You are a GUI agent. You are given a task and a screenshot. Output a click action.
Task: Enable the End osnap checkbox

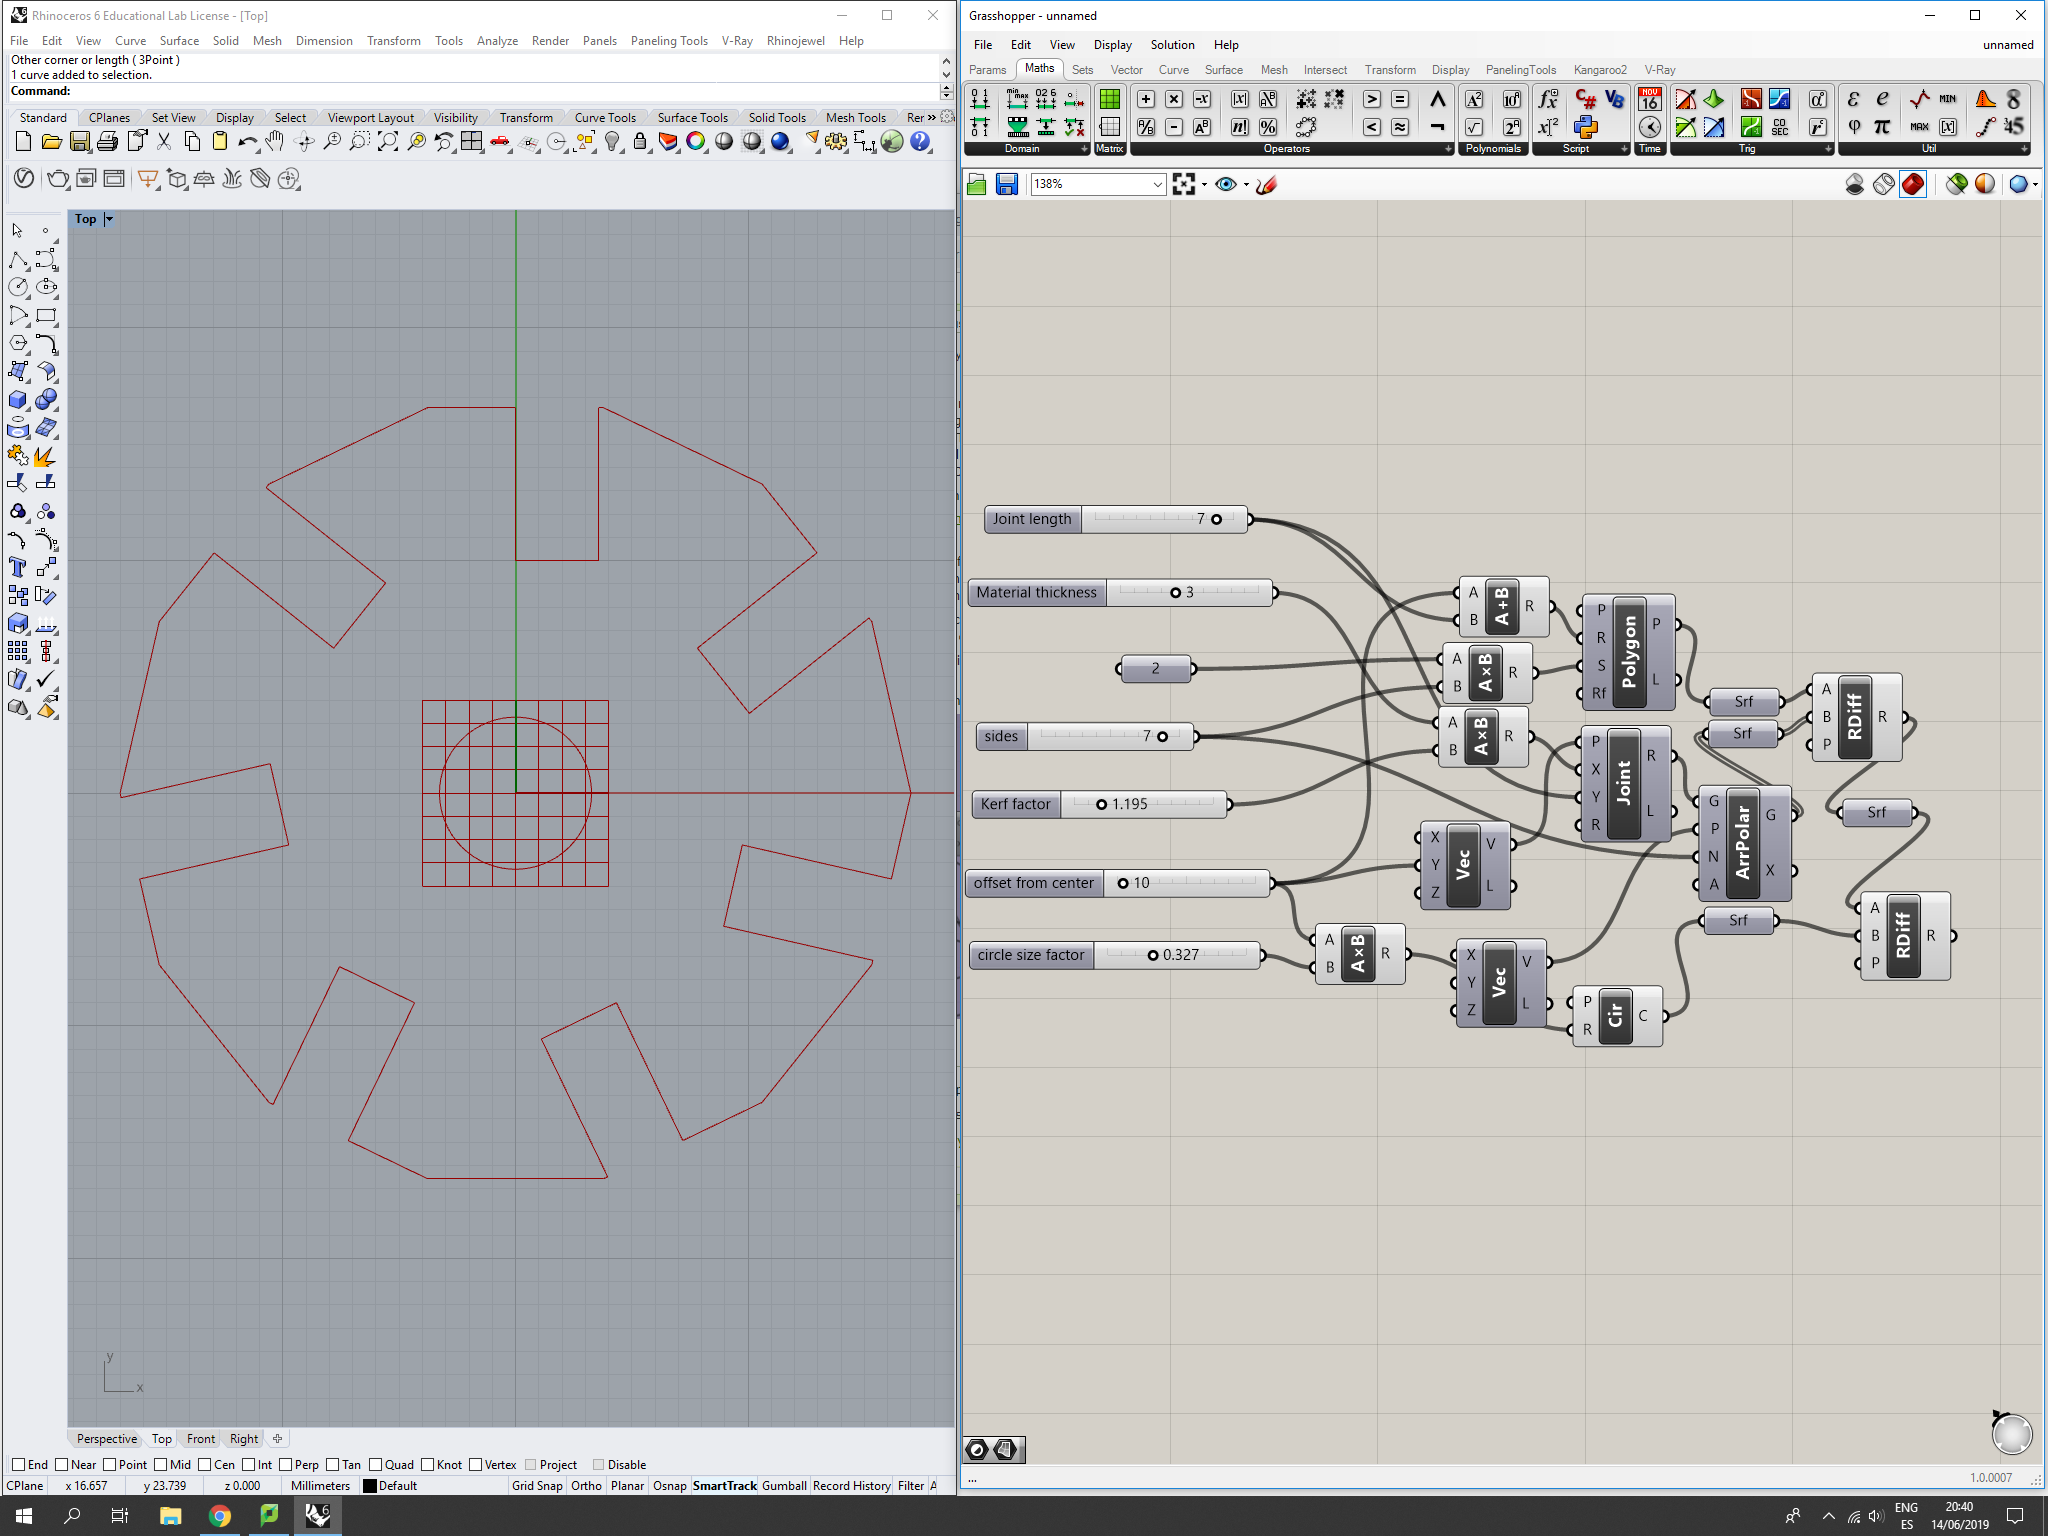point(18,1465)
